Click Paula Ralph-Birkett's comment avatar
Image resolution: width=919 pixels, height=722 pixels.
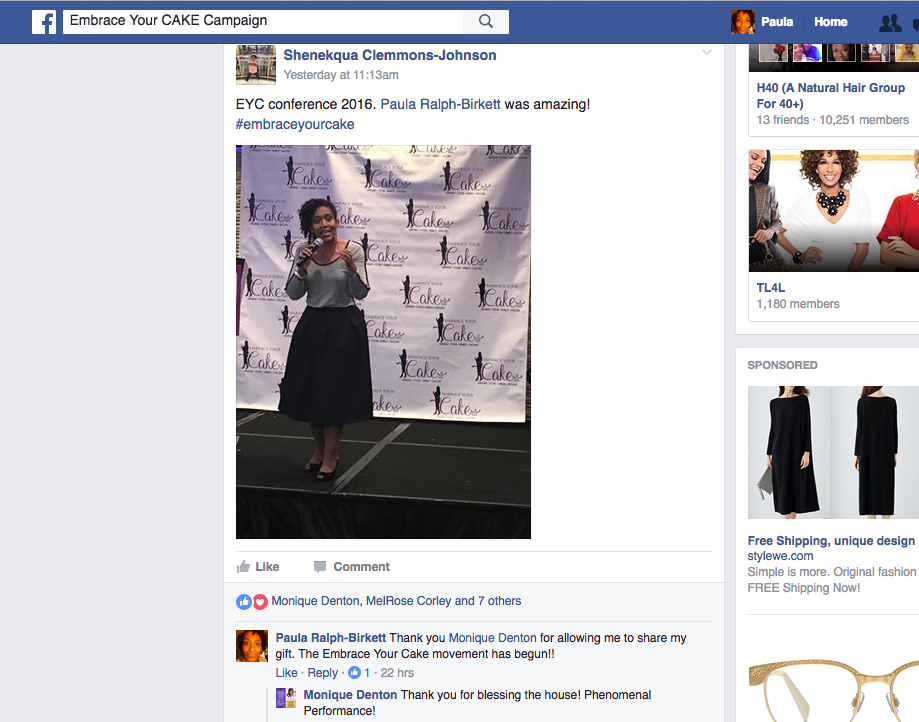(x=252, y=646)
